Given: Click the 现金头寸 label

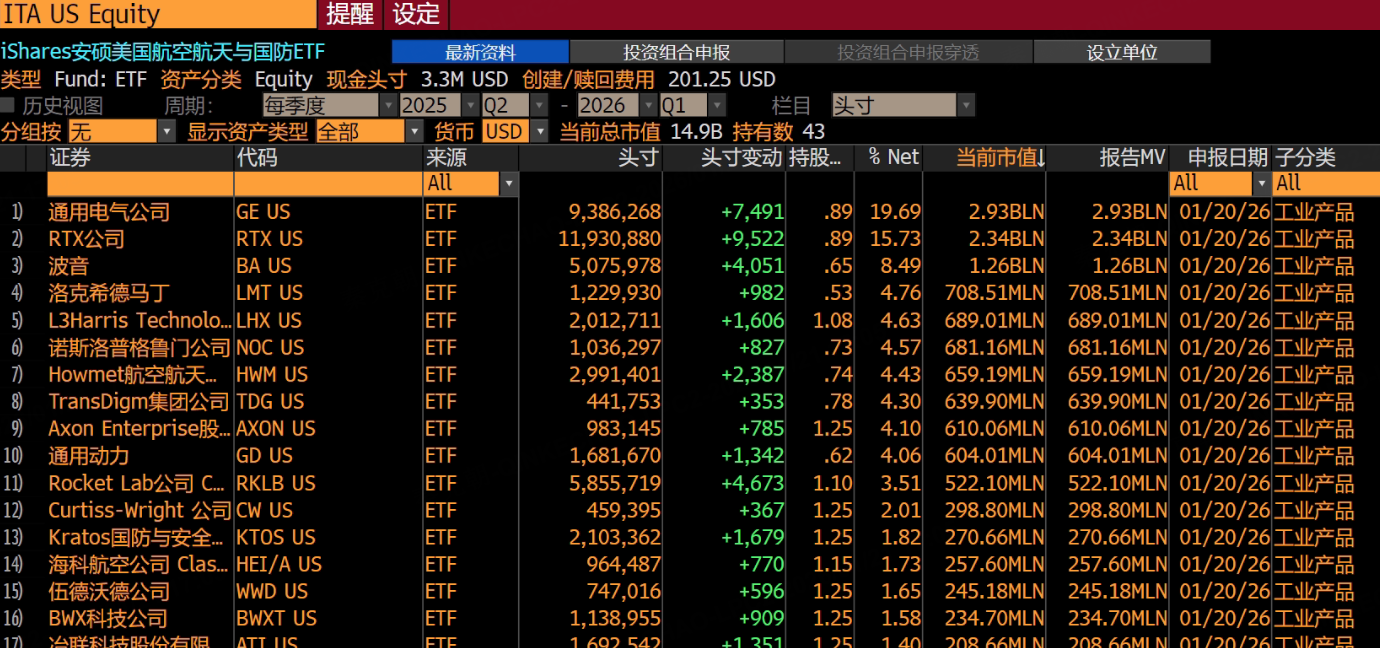Looking at the screenshot, I should tap(367, 79).
